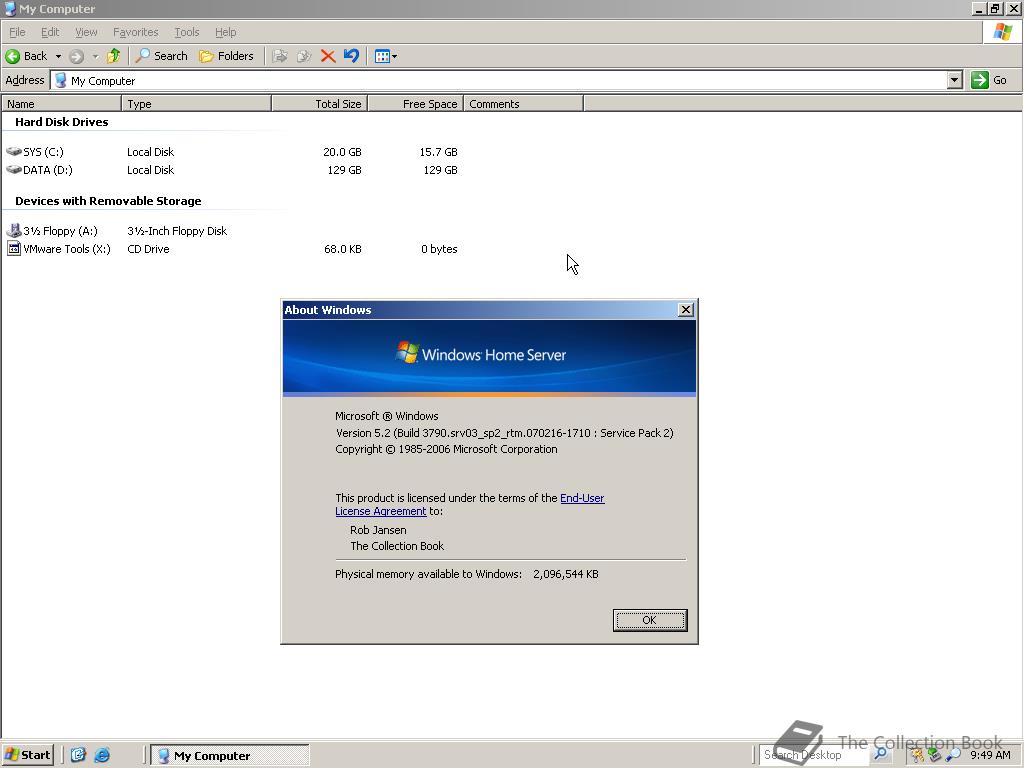Click the Copy To toolbar icon

coord(304,56)
